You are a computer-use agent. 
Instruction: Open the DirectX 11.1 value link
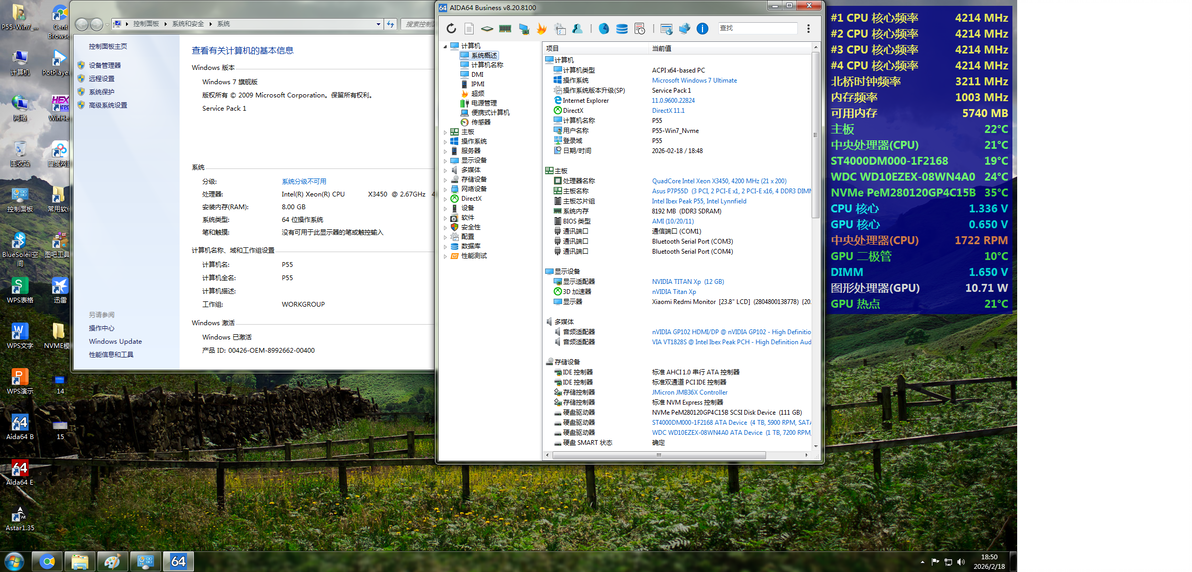pyautogui.click(x=667, y=110)
